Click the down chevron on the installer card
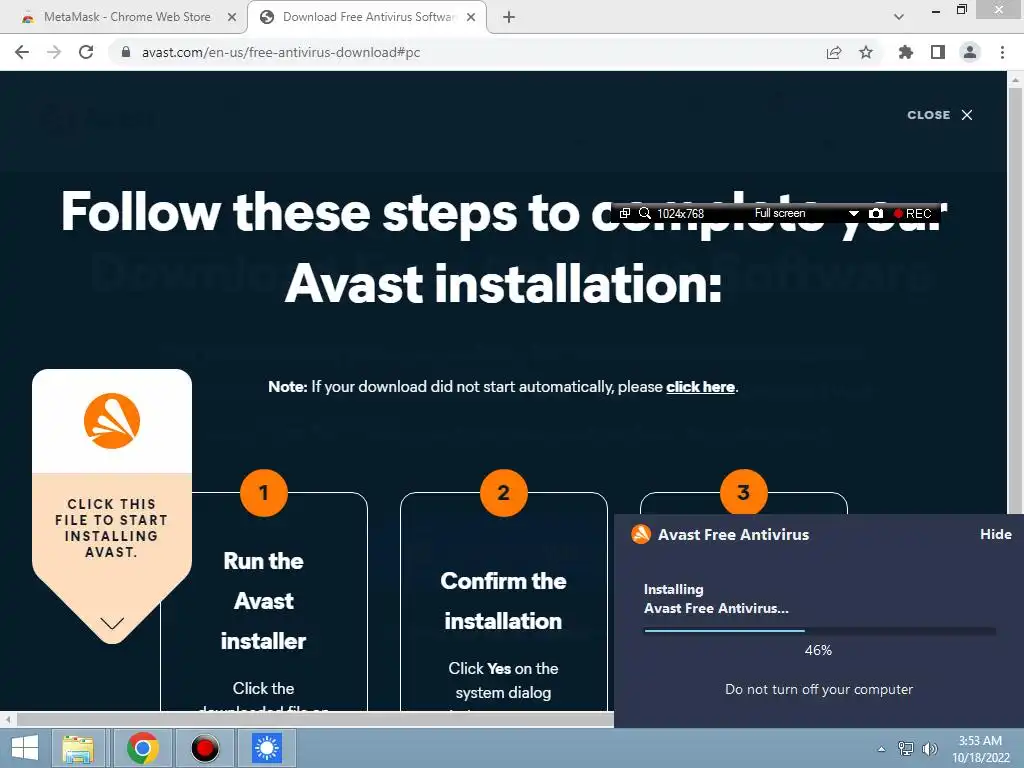Screen dimensions: 1024x768 [x=112, y=623]
